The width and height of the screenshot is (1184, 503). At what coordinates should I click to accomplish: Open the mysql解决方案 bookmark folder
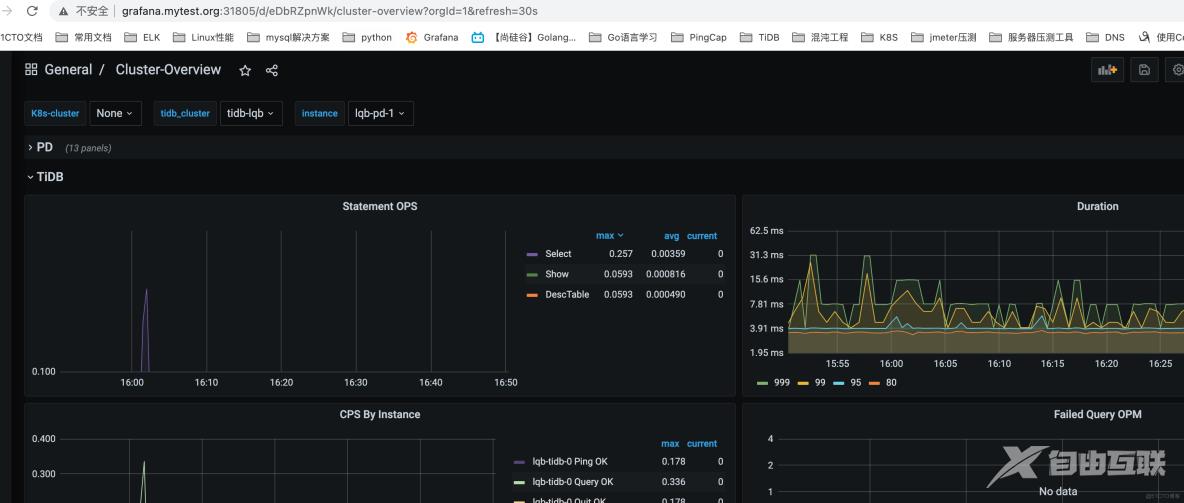coord(288,37)
